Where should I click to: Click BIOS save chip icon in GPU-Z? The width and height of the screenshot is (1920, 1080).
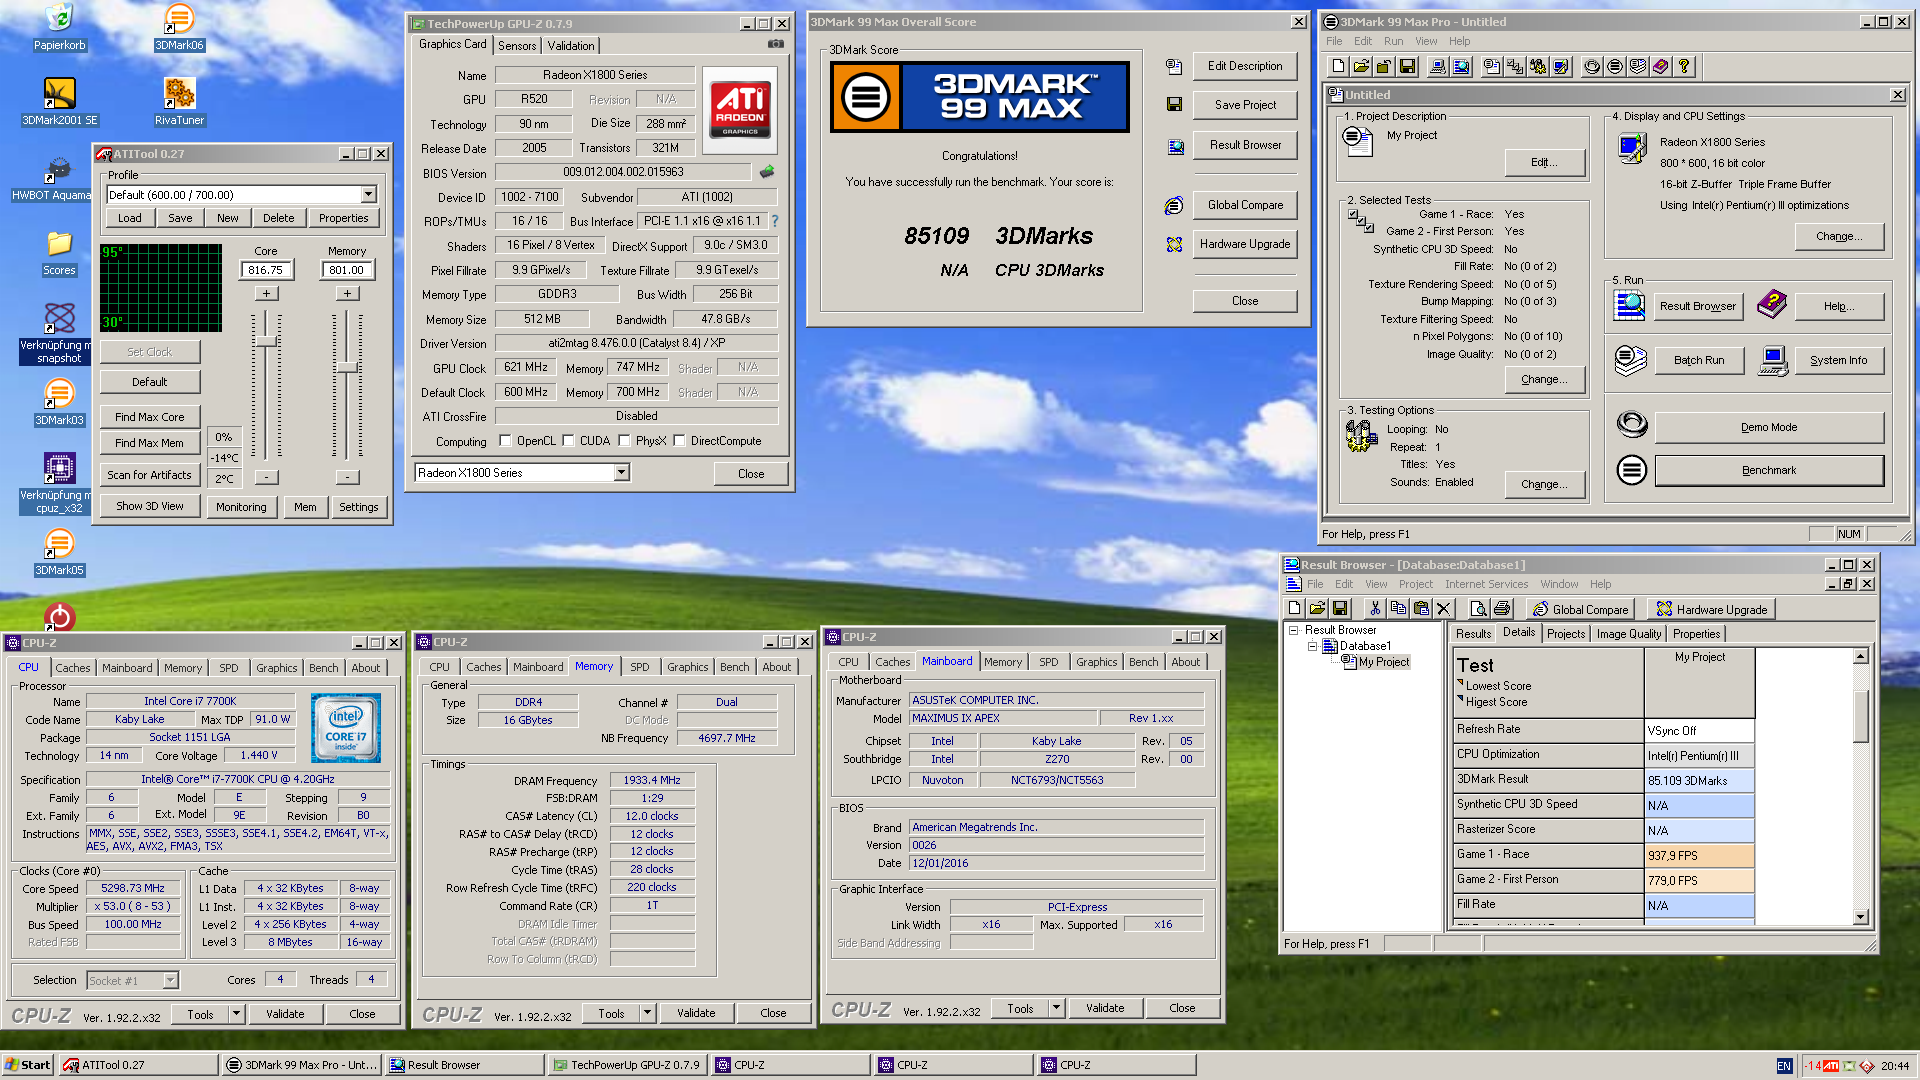pyautogui.click(x=767, y=172)
